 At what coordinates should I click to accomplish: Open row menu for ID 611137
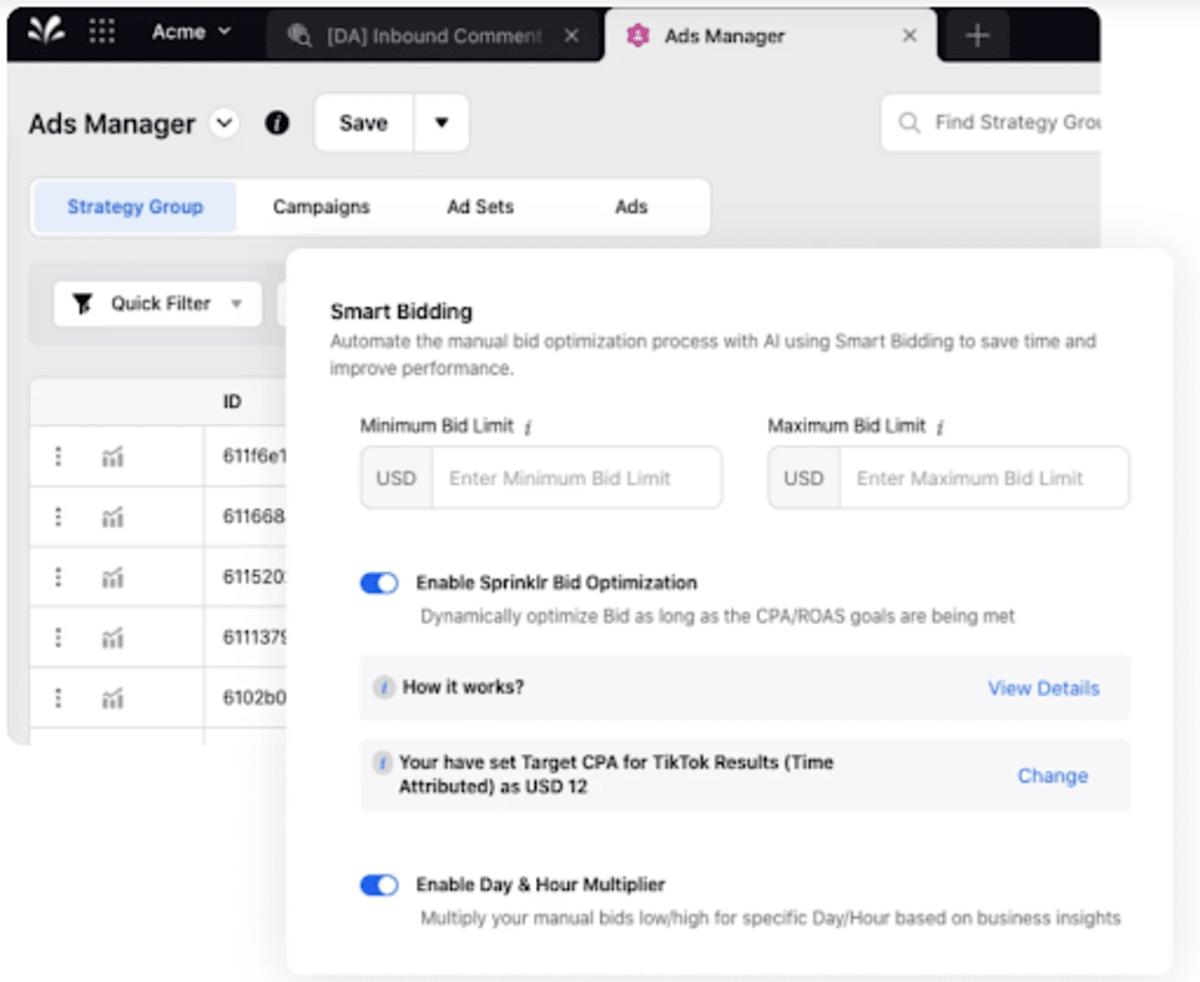58,638
